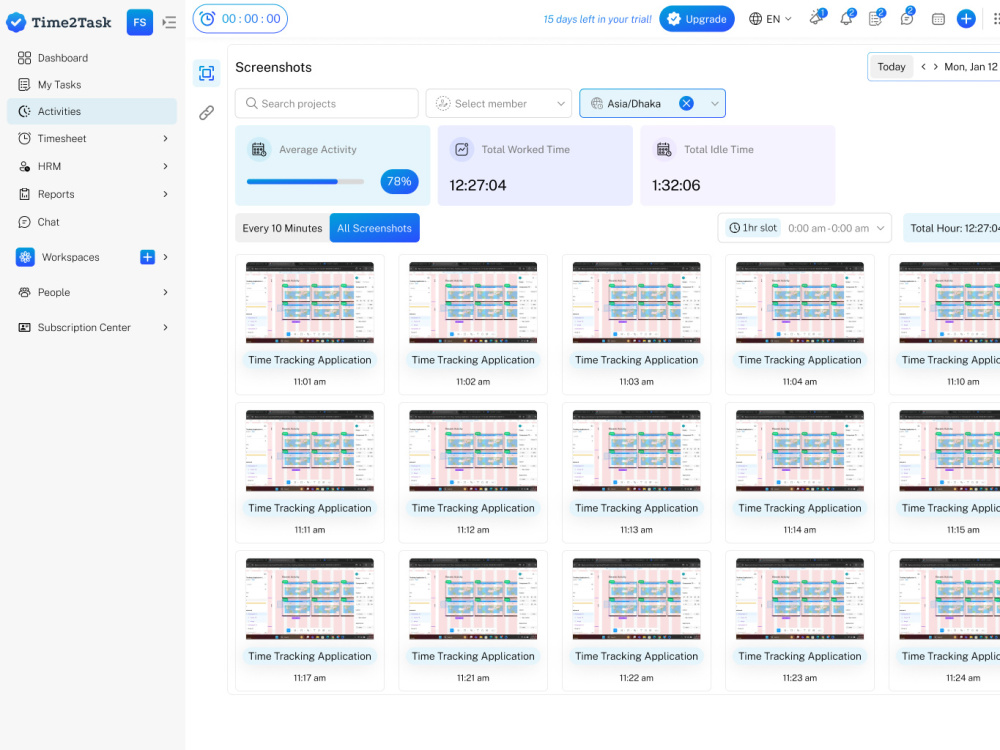Open the 11:17 am screenshot
This screenshot has width=1000, height=750.
coord(310,598)
